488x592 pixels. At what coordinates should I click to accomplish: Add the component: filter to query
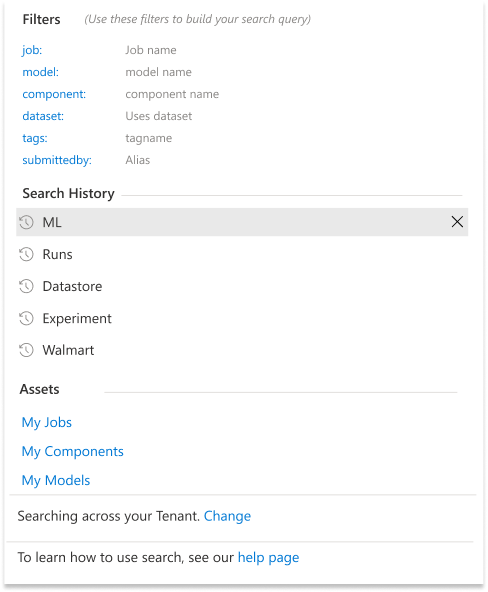coord(54,94)
